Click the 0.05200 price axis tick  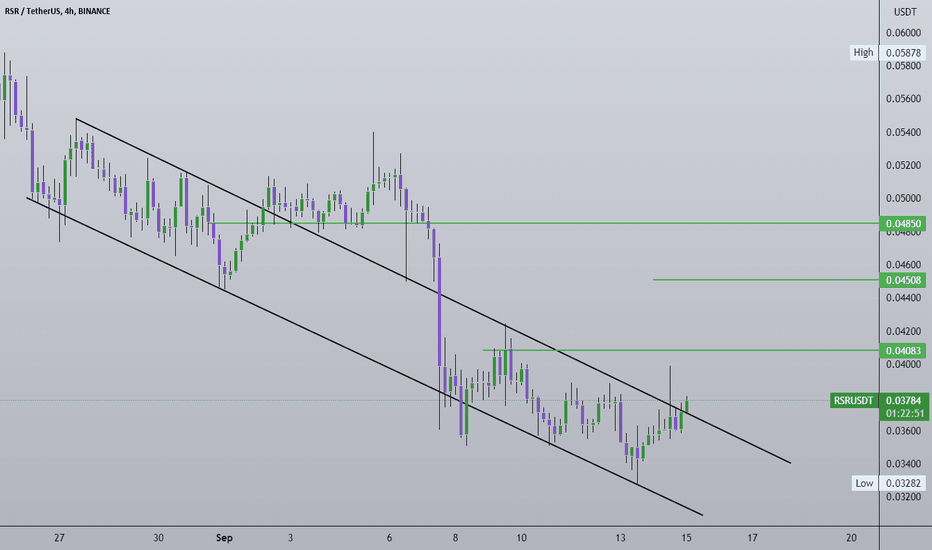(x=903, y=165)
